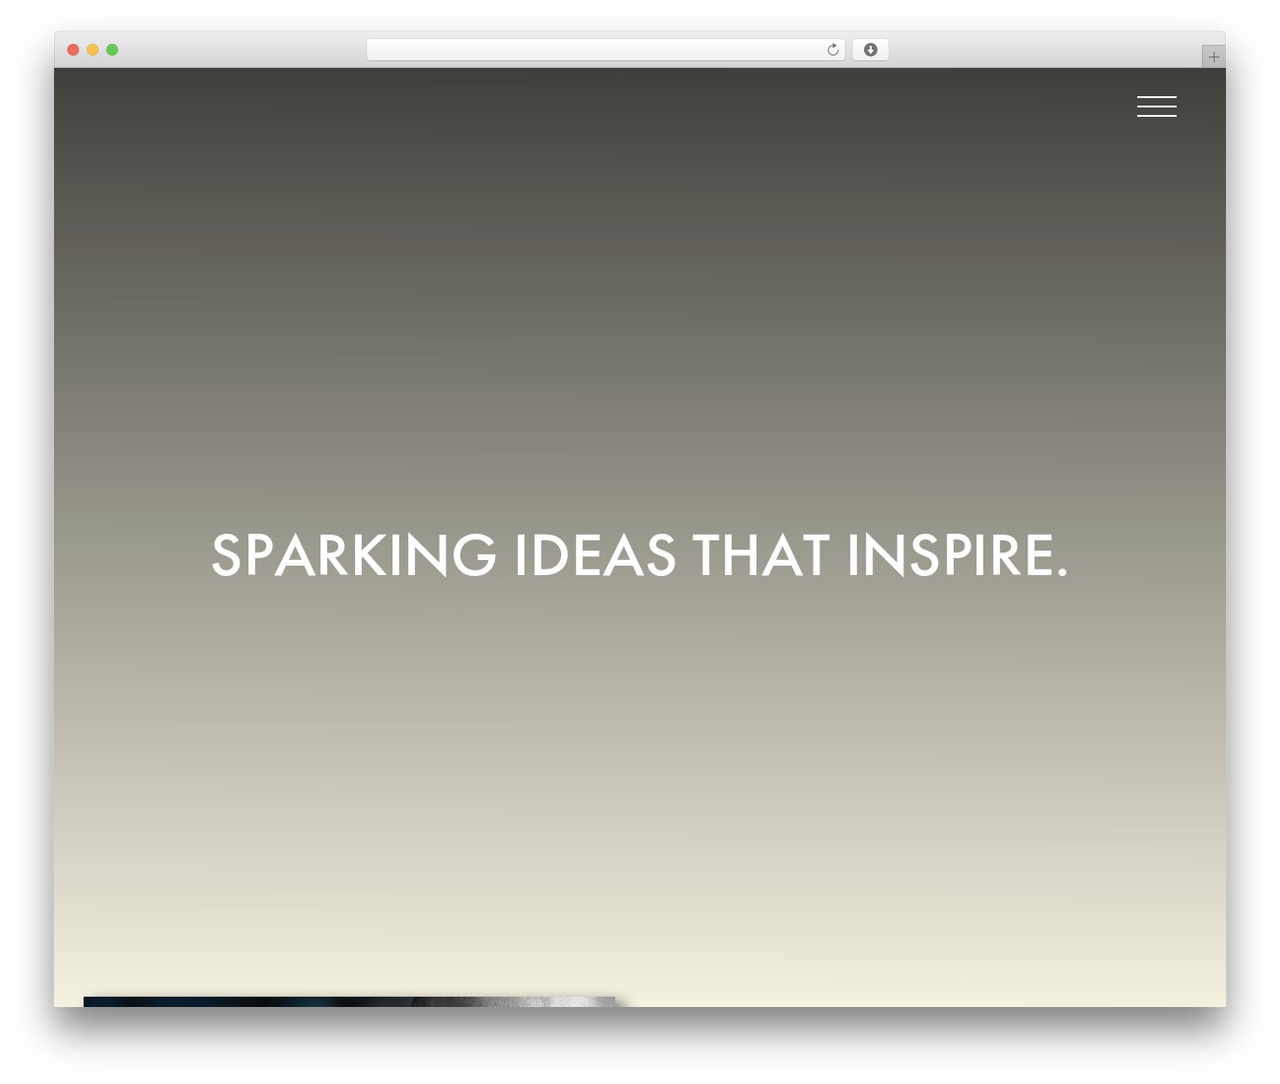Screen dimensions: 1280x1084
Task: Click the green fullscreen window dot
Action: [x=112, y=50]
